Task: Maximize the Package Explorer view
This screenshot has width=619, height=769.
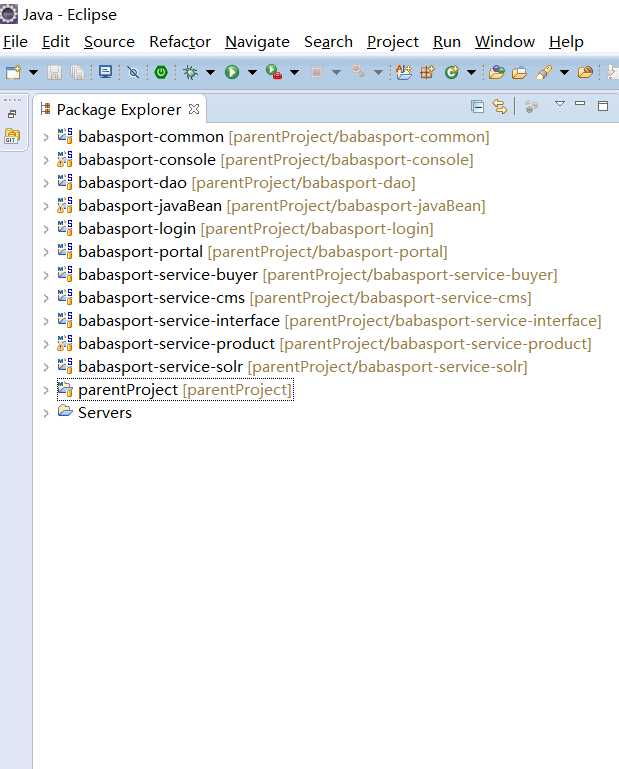Action: click(603, 105)
